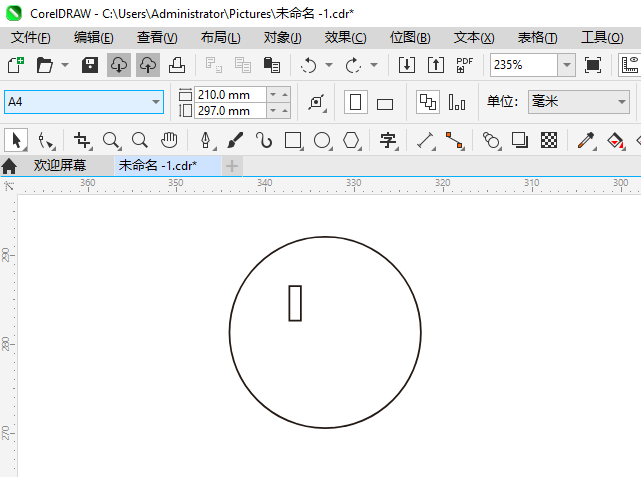Select the Artistic Media brush tool
The image size is (641, 477).
235,140
